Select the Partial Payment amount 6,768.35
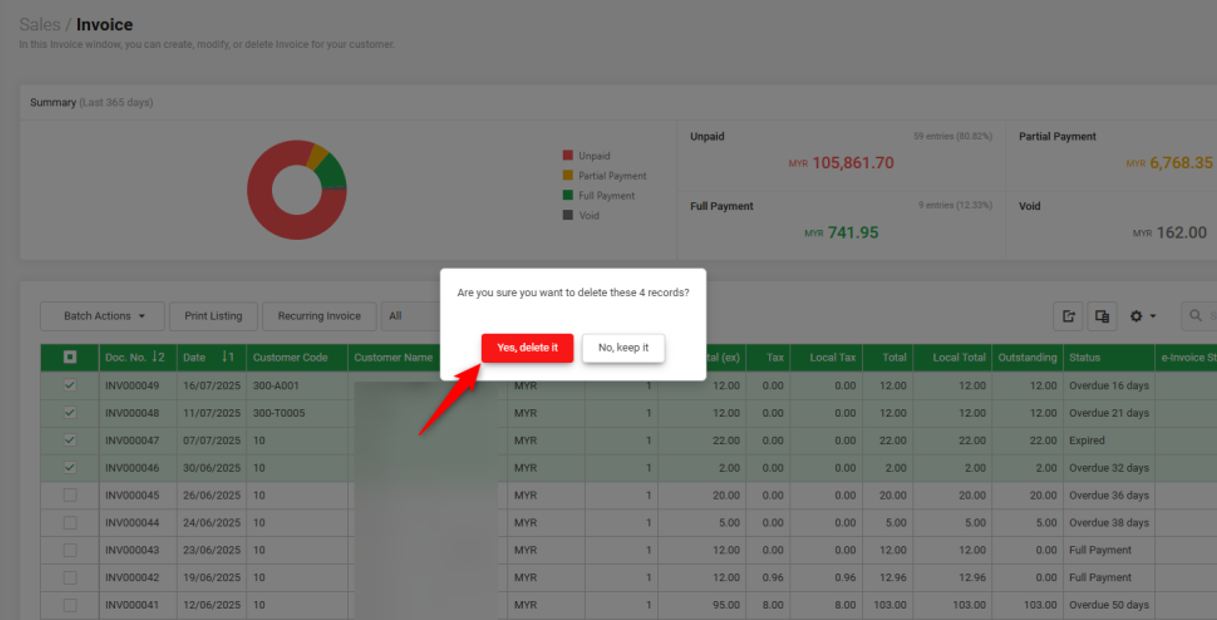 coord(1181,163)
